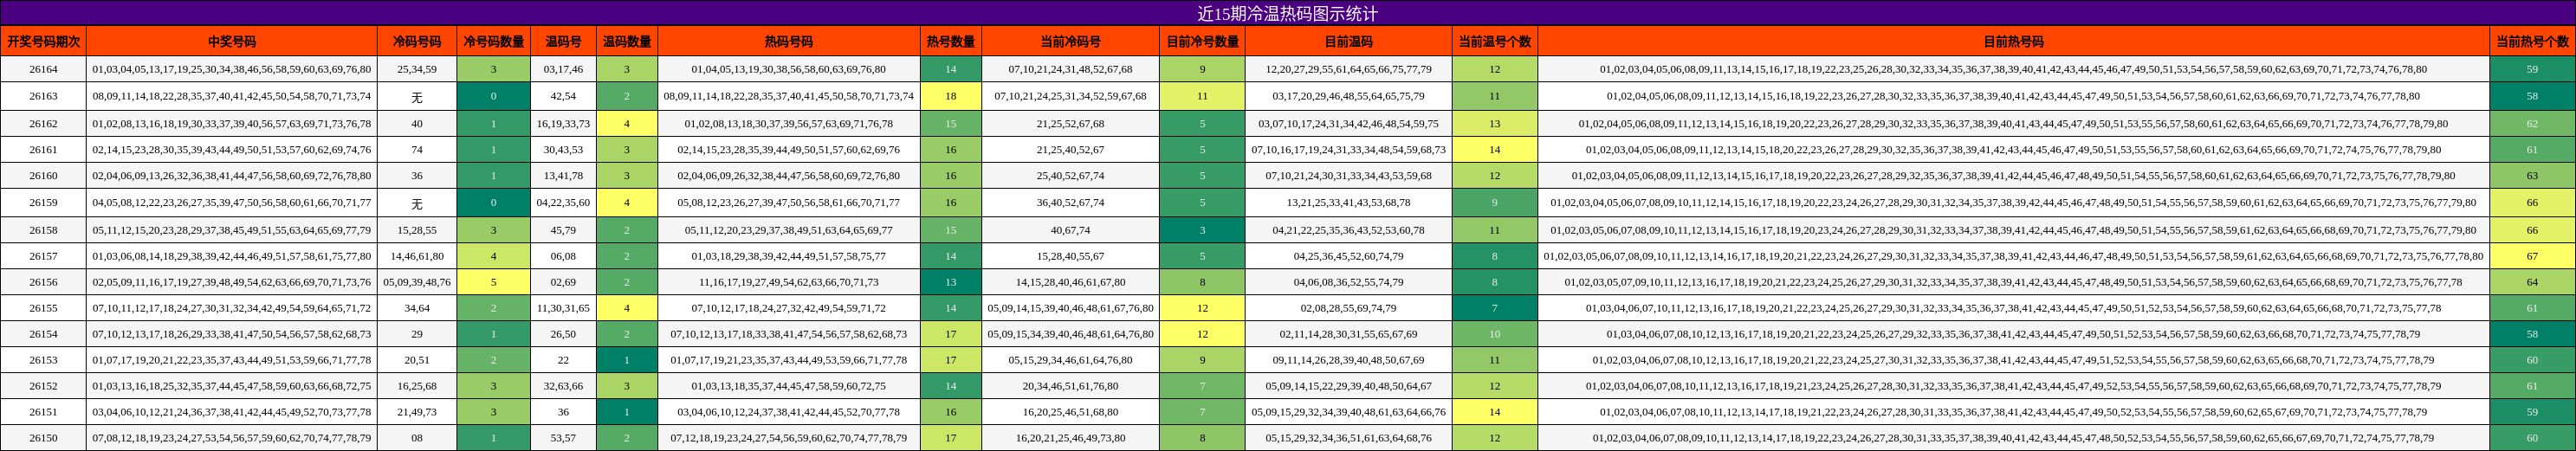Select the current cold count 11 in row 26163
This screenshot has width=2576, height=451.
(1202, 96)
